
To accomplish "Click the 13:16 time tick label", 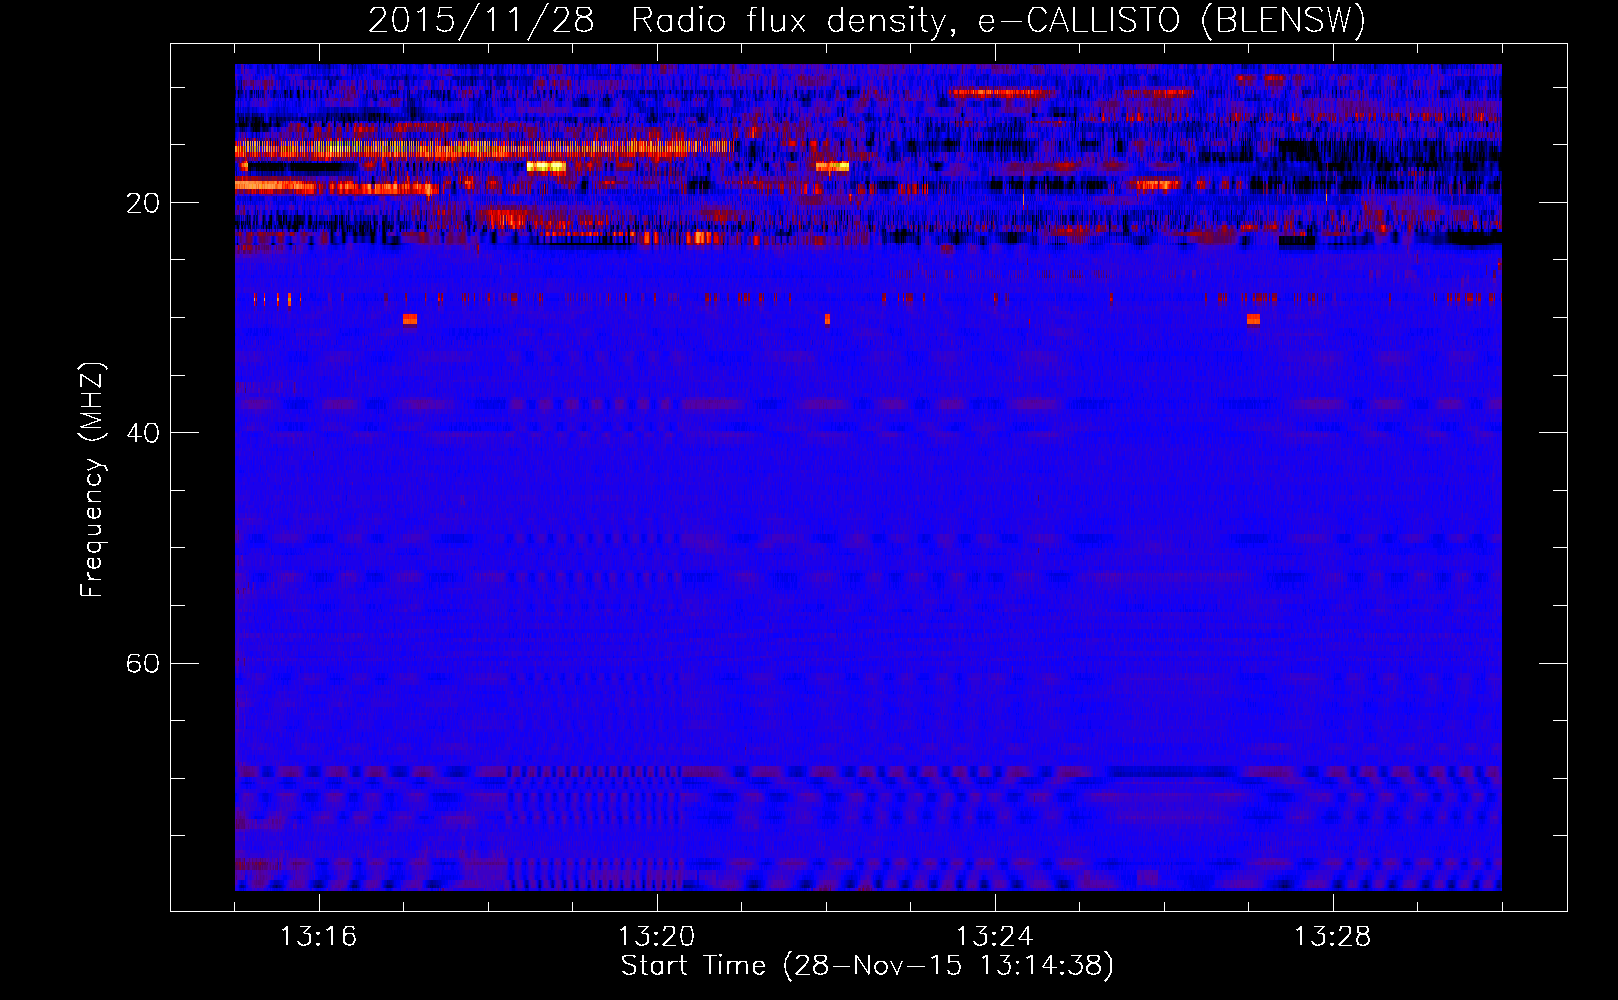I will (x=318, y=937).
